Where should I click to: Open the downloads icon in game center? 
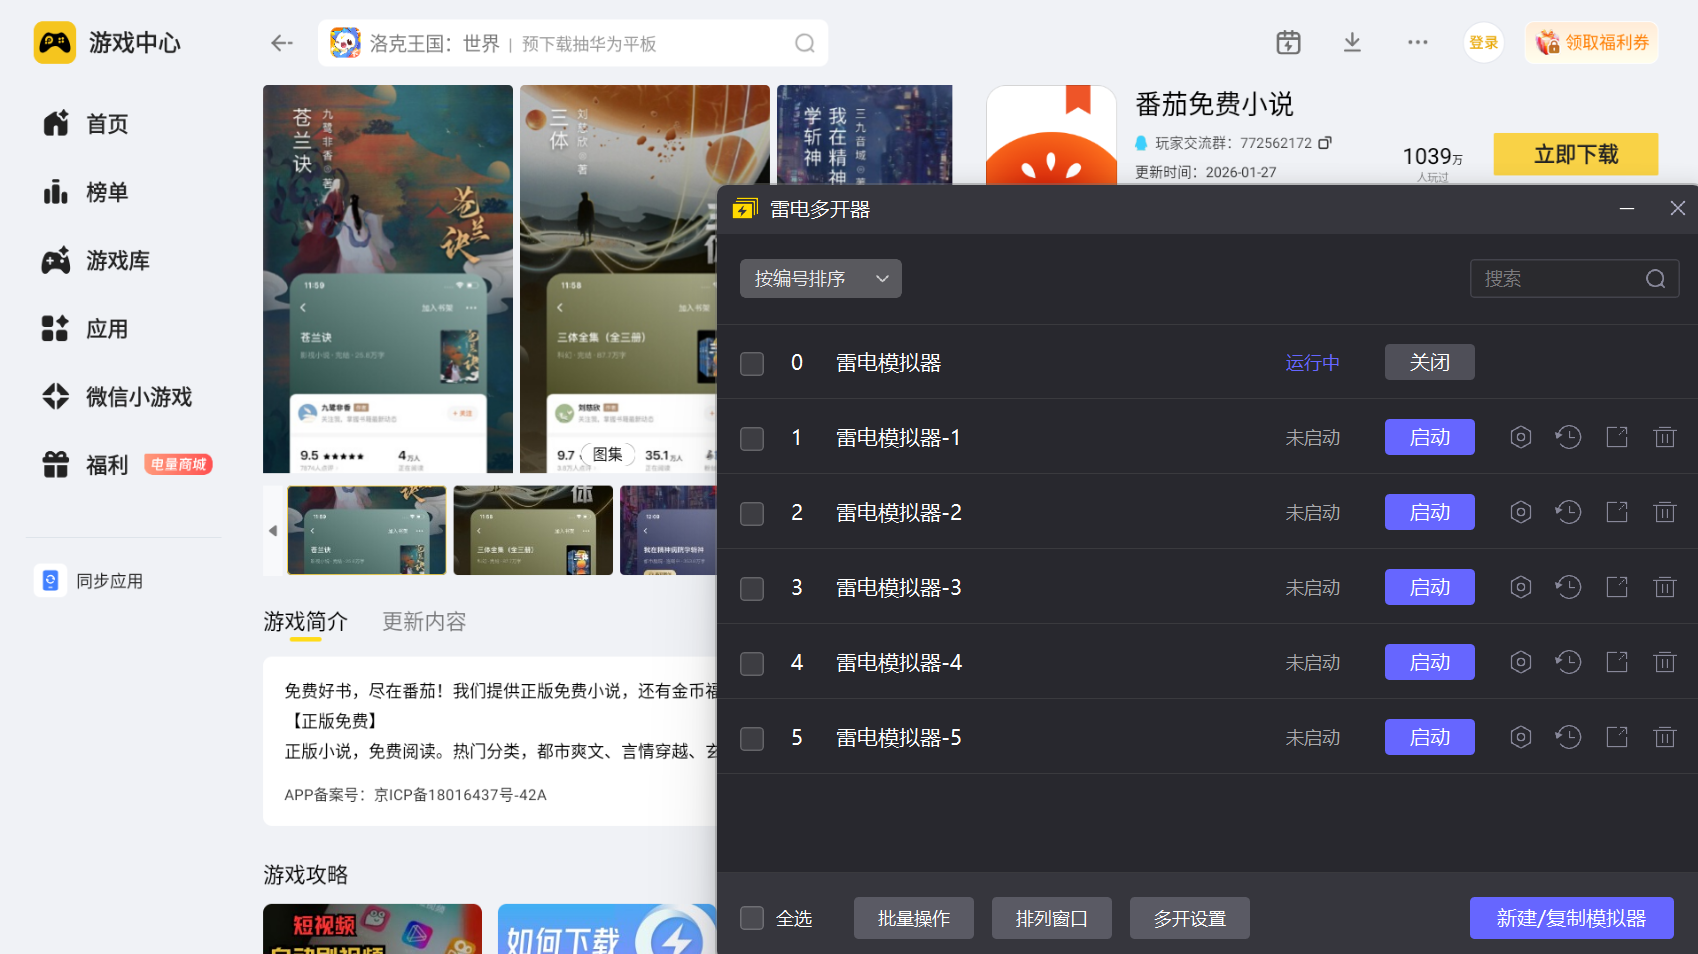pos(1352,42)
